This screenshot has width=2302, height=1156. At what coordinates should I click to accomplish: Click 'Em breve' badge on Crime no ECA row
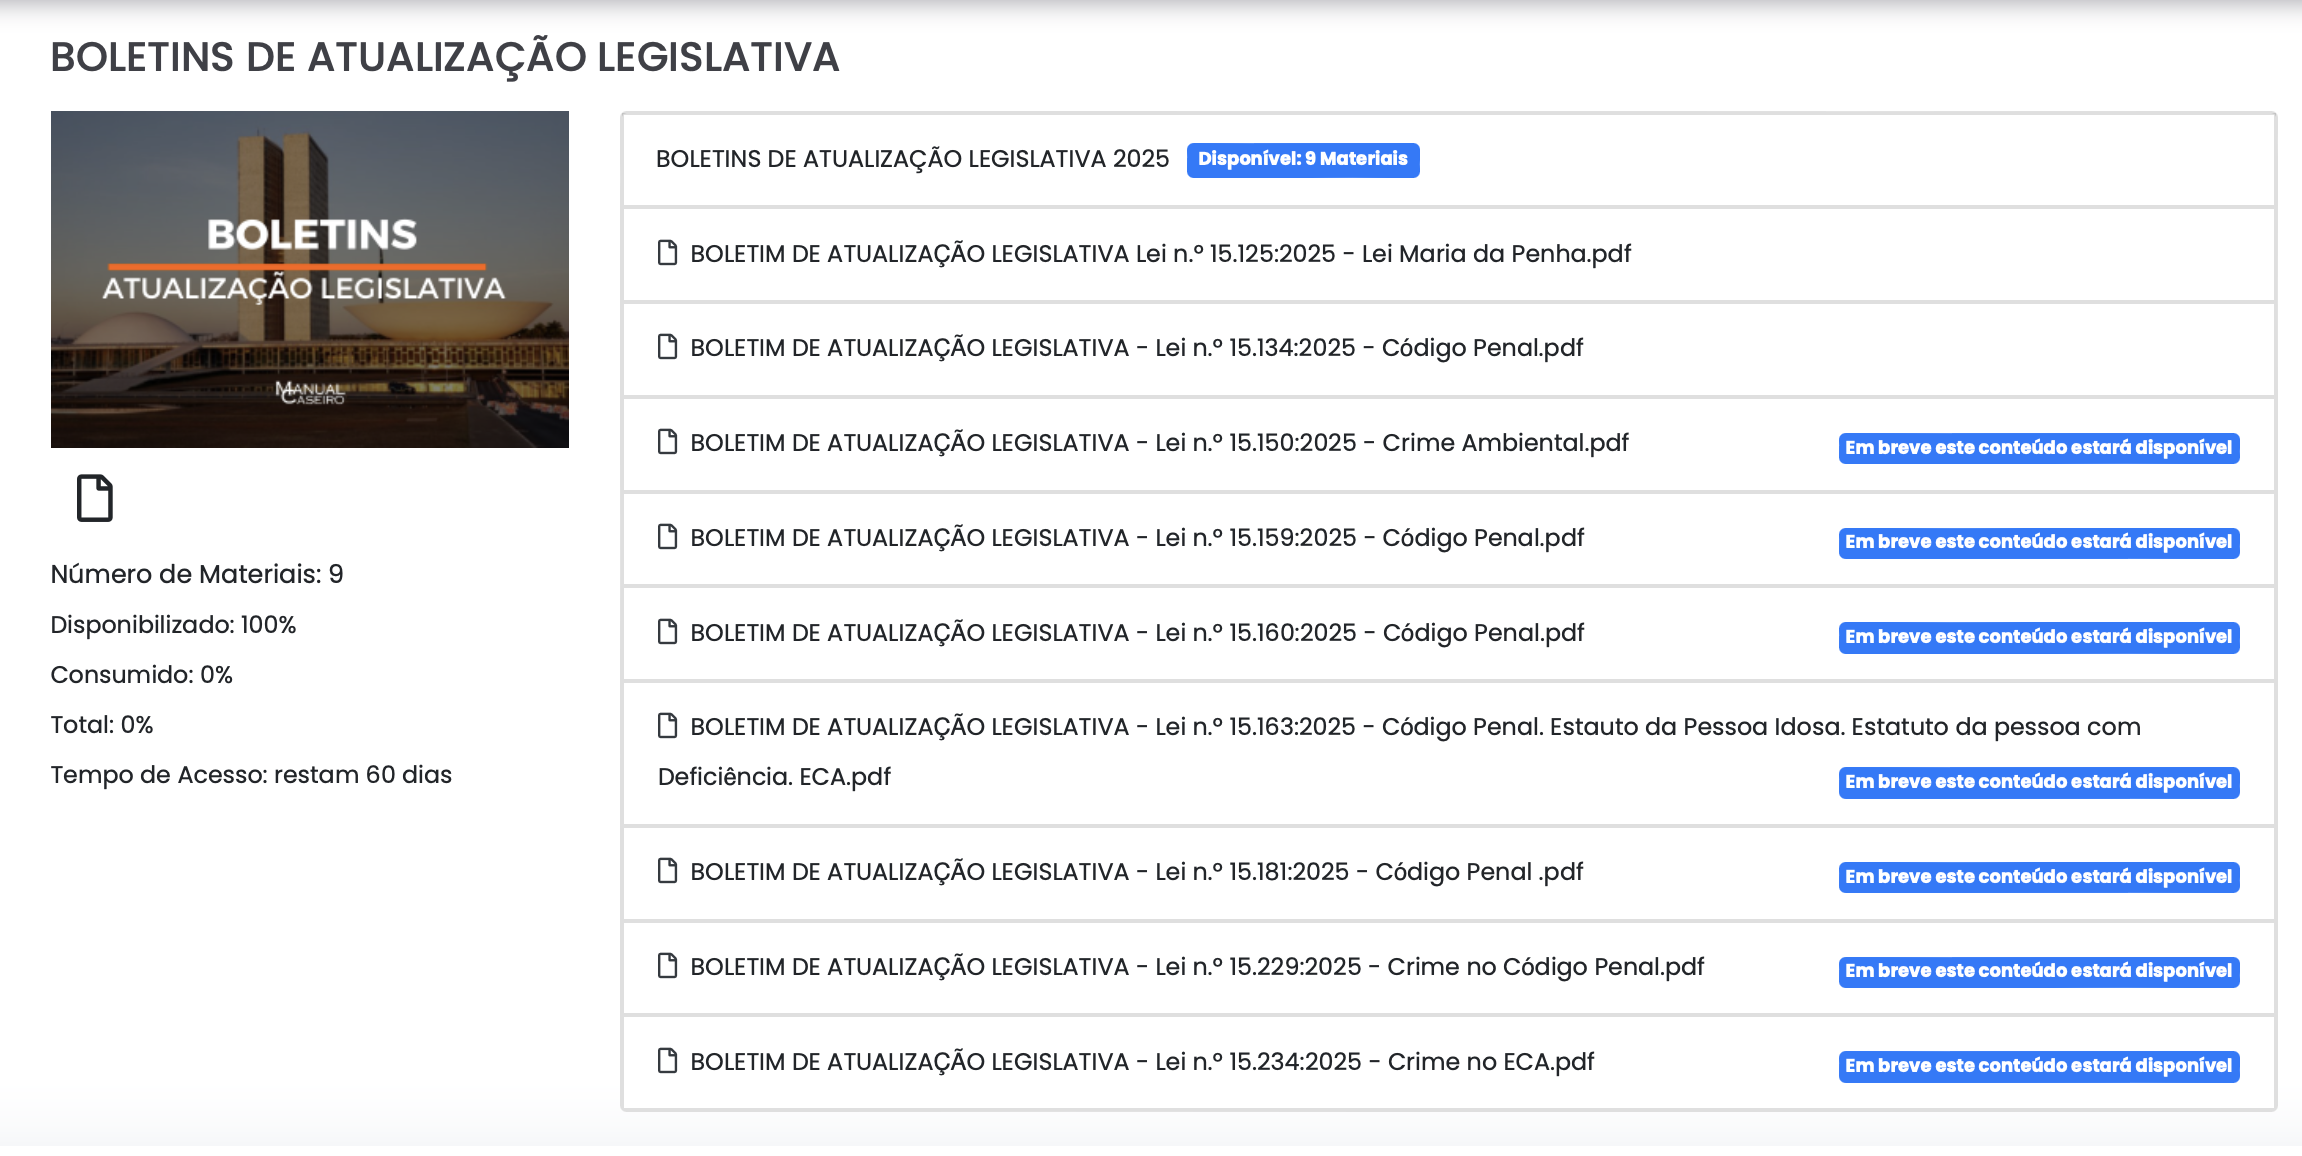pos(2038,1066)
